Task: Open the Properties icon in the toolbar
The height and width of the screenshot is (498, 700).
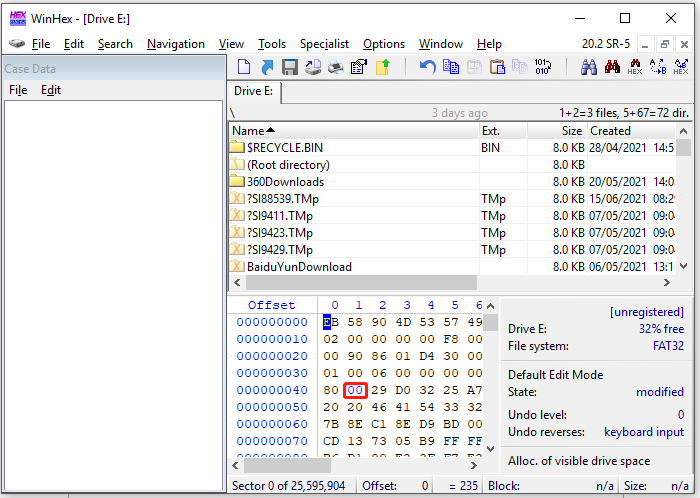Action: coord(359,68)
